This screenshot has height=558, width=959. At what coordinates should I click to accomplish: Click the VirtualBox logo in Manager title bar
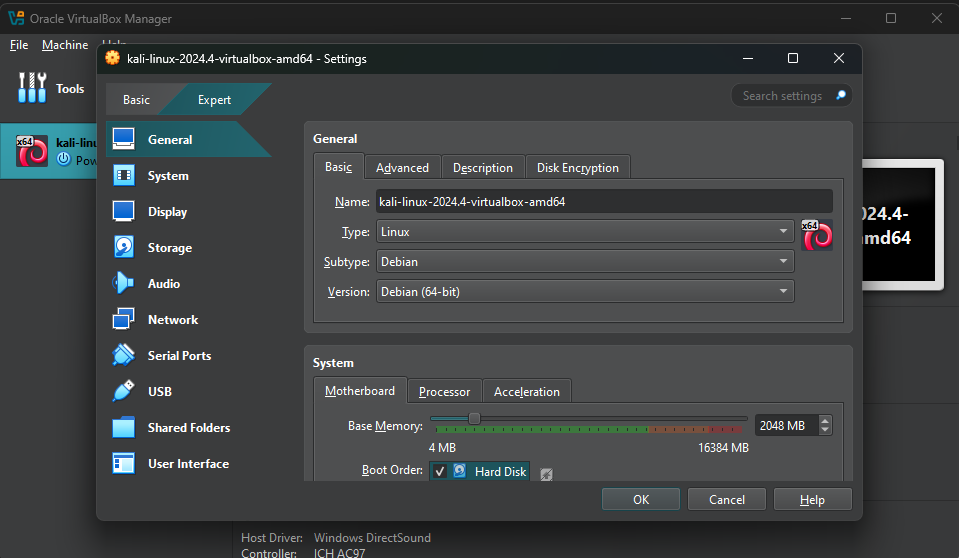[17, 18]
